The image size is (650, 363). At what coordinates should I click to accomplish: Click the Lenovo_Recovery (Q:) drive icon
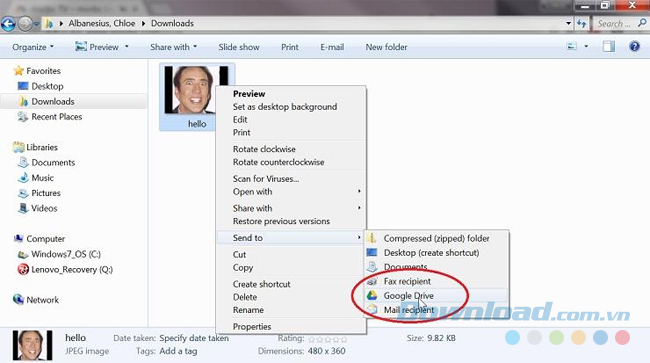point(23,269)
